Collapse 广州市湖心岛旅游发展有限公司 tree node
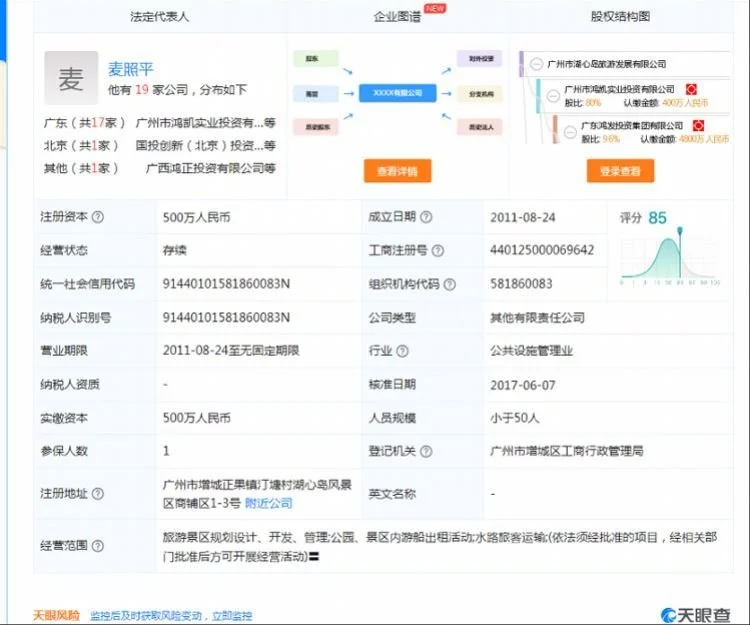 click(x=537, y=64)
